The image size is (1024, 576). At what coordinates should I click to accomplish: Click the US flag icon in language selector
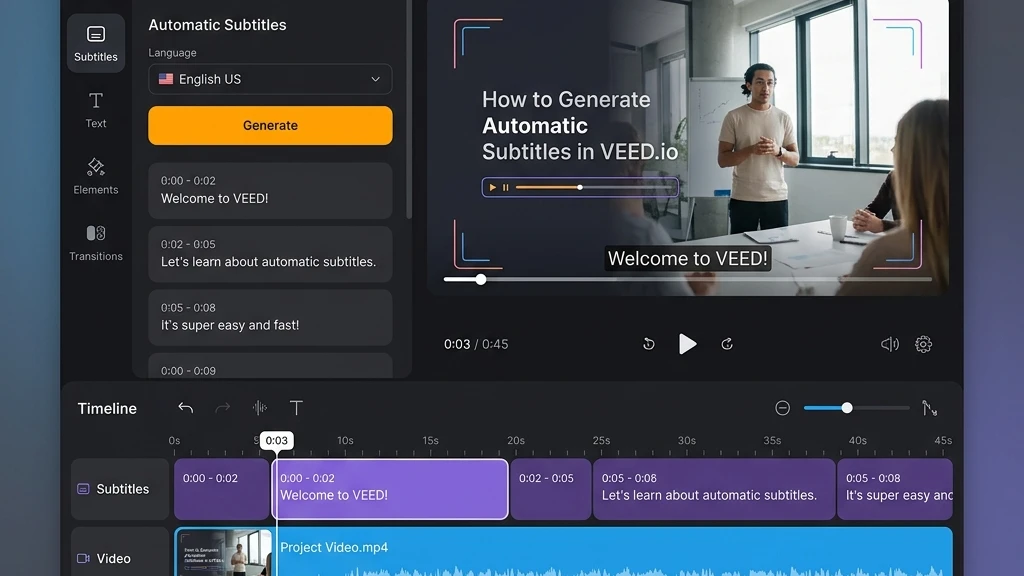point(166,79)
